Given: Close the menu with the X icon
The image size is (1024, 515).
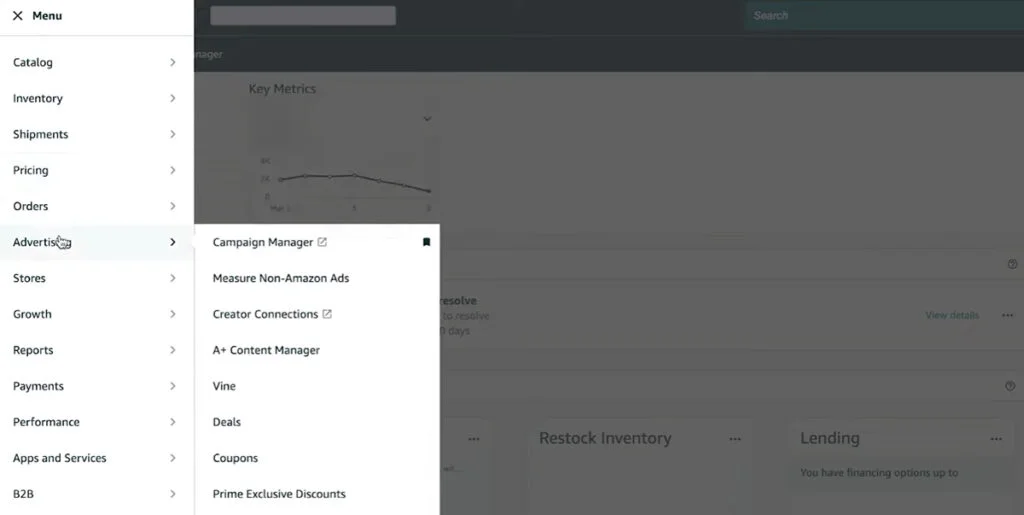Looking at the screenshot, I should 17,16.
